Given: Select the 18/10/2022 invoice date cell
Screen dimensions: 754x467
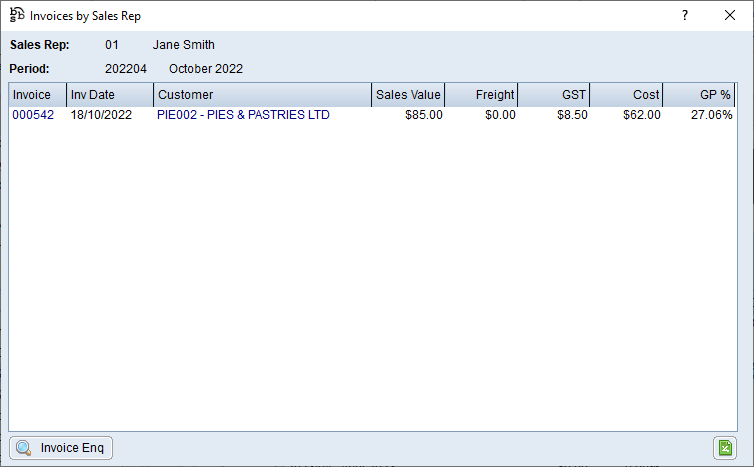Looking at the screenshot, I should click(x=101, y=115).
